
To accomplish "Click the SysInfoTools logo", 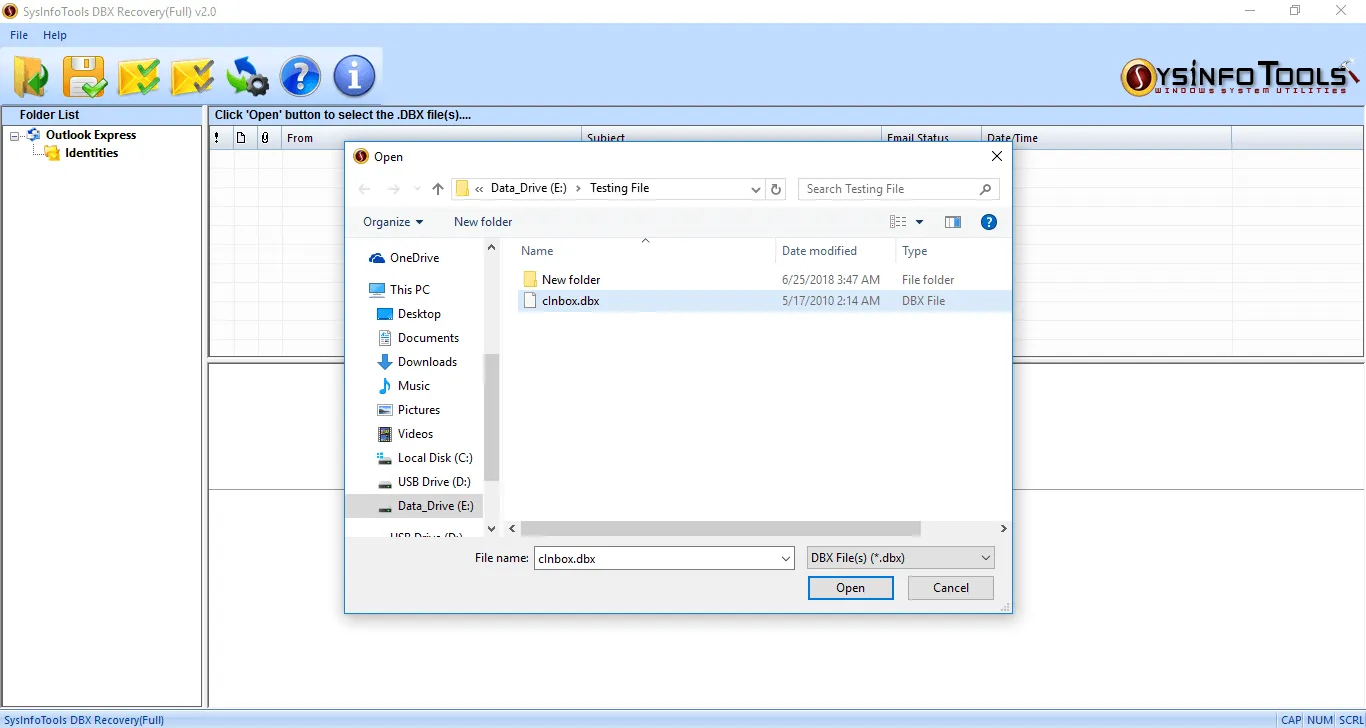I will (x=1239, y=77).
